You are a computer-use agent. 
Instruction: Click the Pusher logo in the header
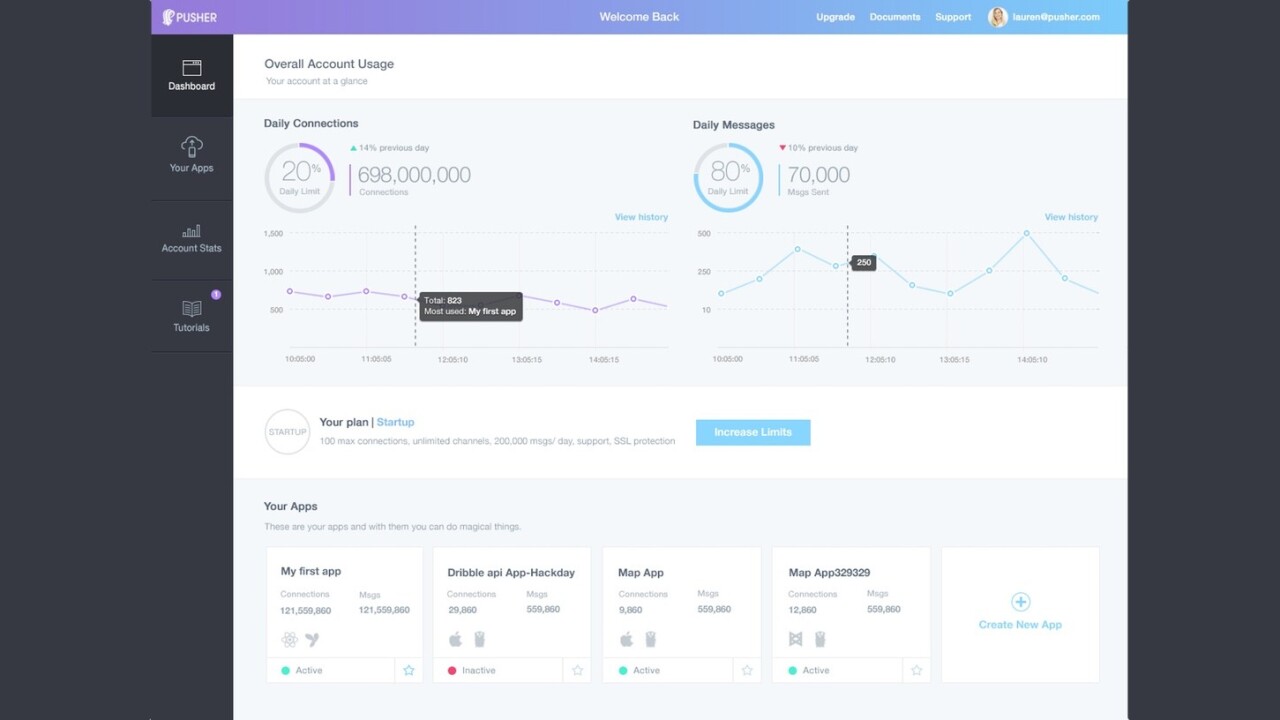[x=188, y=16]
